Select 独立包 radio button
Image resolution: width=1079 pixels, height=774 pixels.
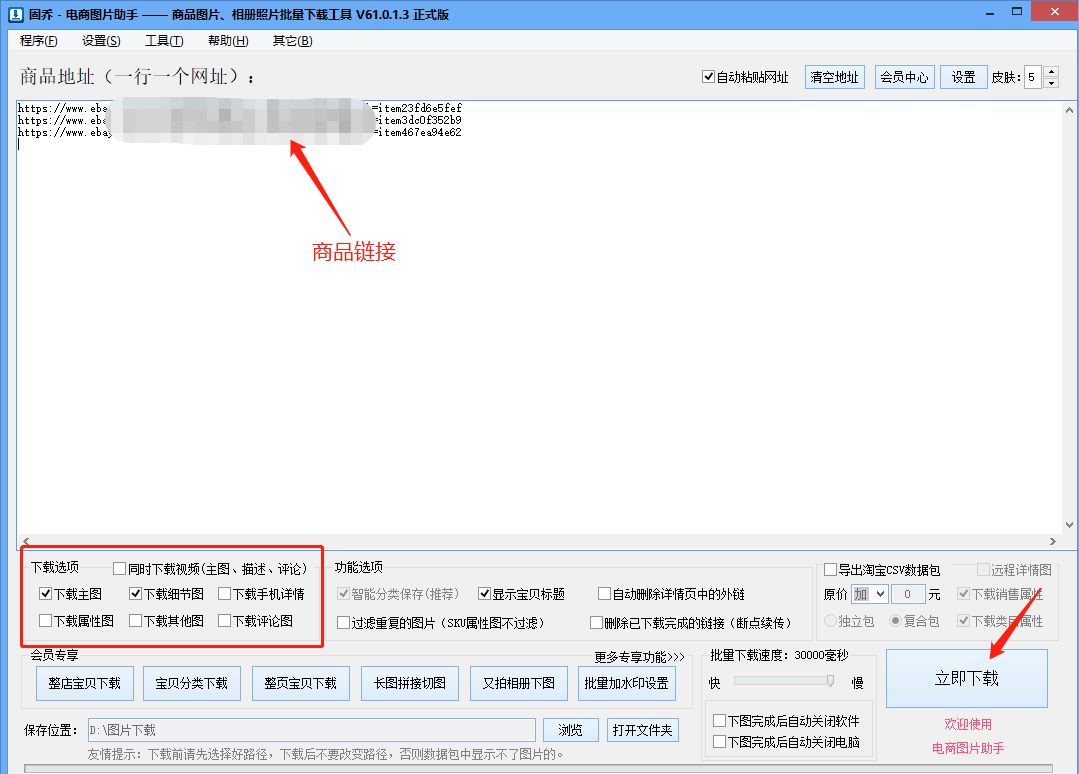click(831, 621)
